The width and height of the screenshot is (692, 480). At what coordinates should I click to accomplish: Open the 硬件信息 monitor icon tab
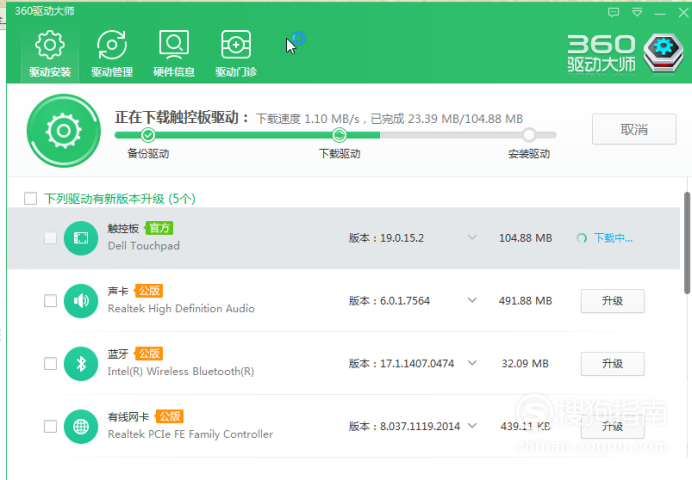tap(174, 54)
